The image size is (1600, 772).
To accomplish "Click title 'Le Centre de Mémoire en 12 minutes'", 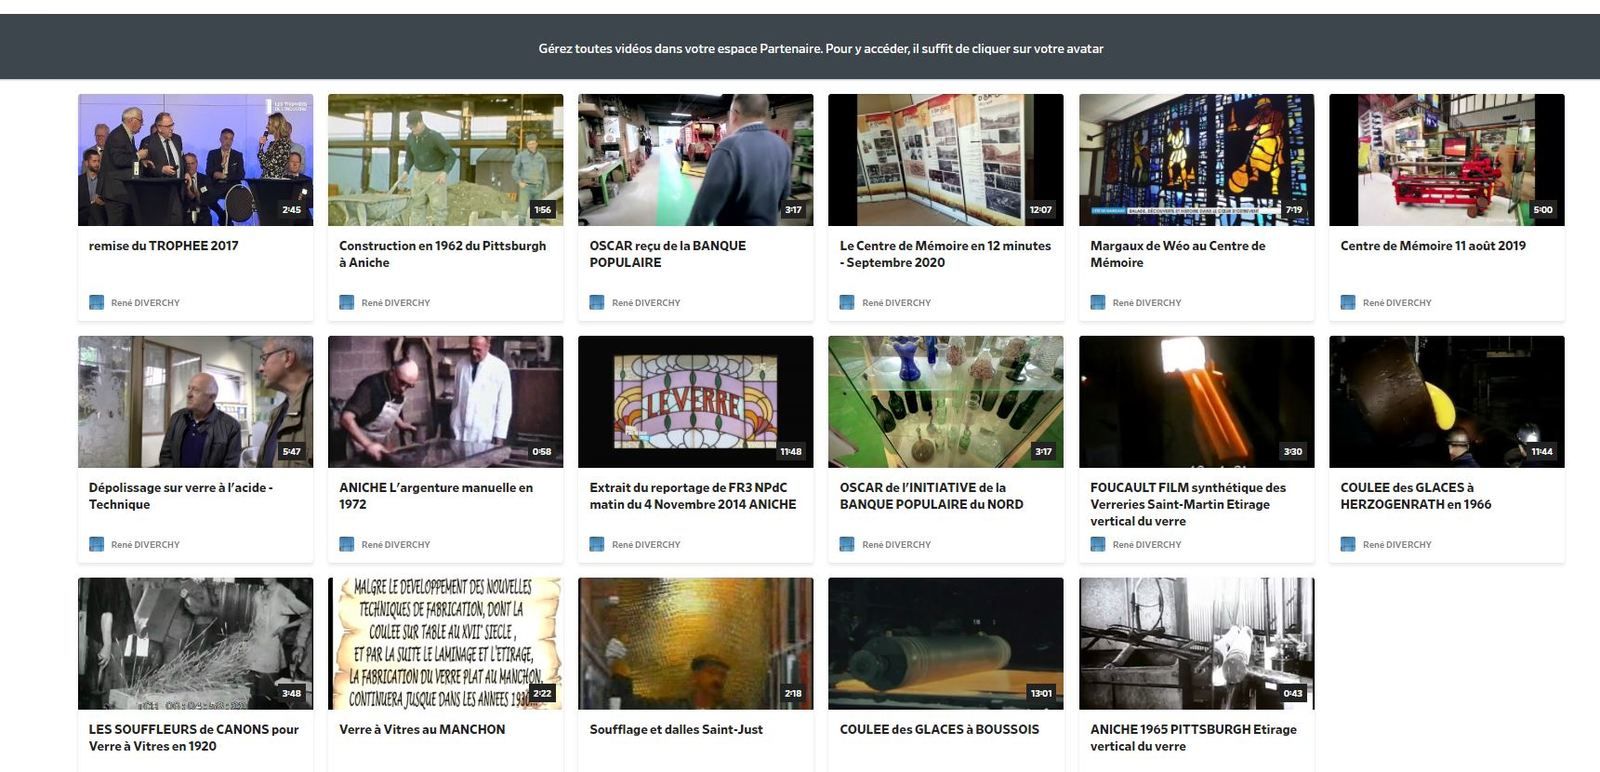I will (945, 254).
